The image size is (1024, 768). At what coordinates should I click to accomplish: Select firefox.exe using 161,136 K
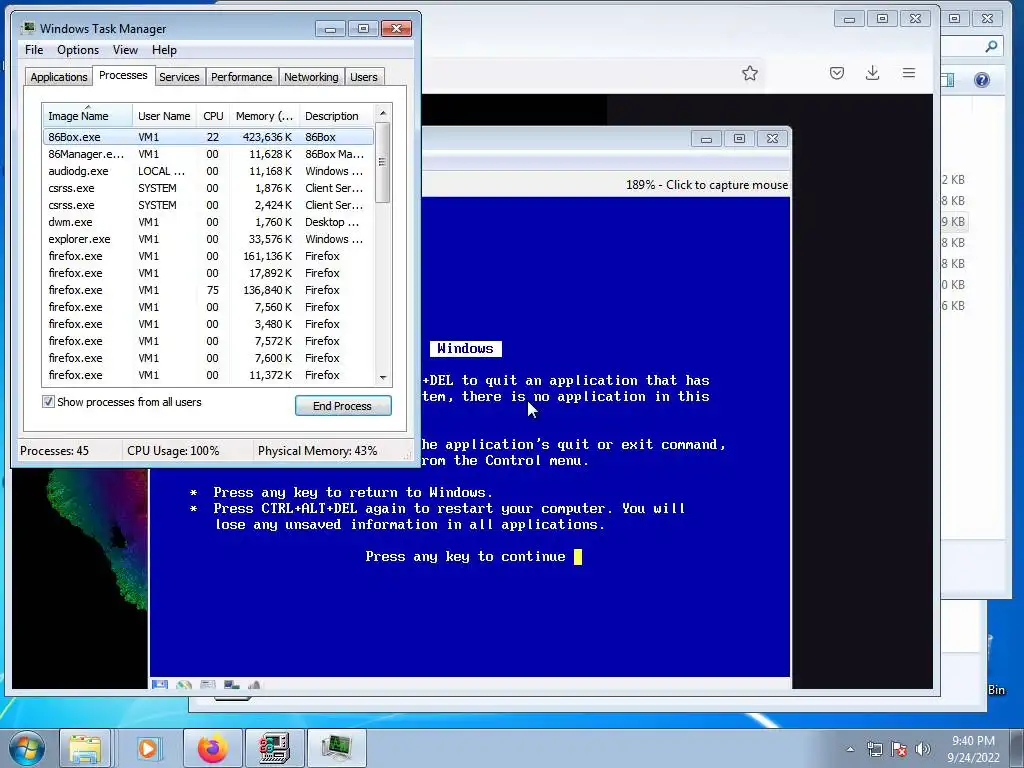208,256
